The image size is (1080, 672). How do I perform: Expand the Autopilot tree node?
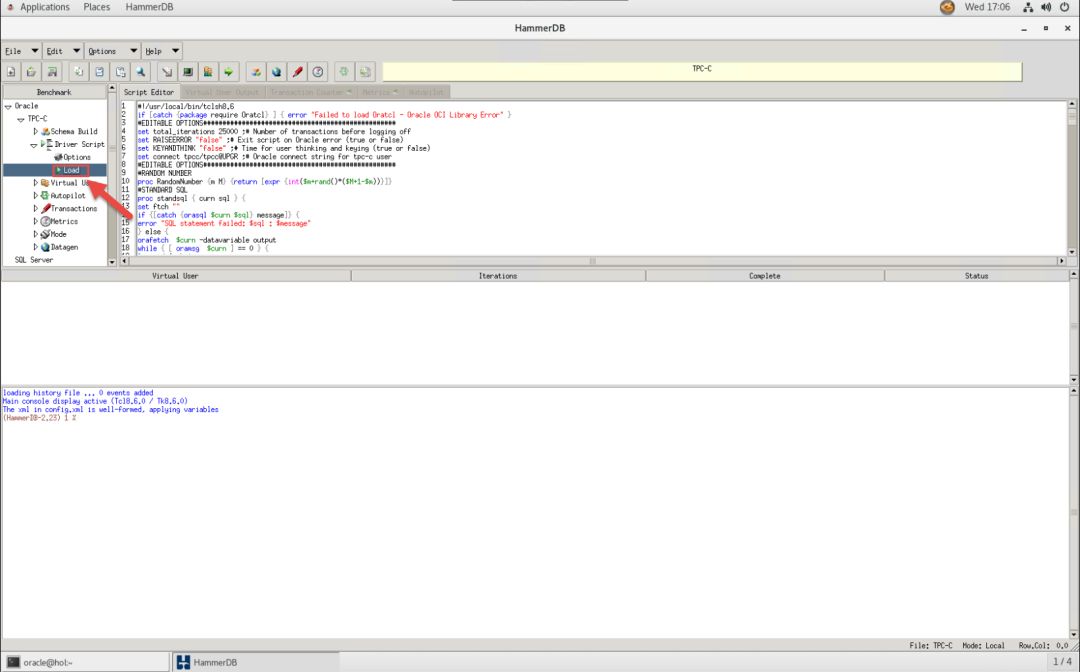point(35,196)
